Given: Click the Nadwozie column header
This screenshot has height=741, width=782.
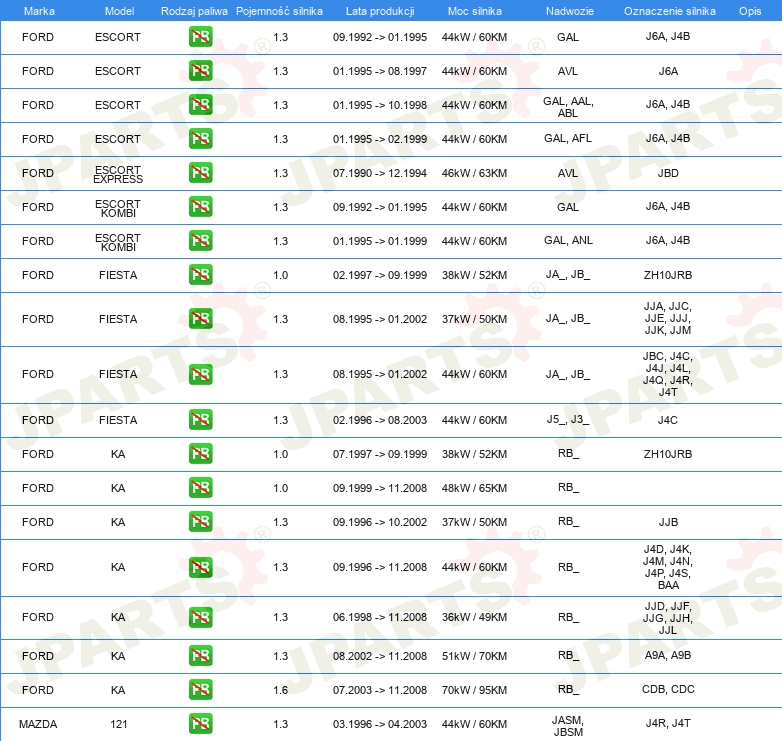Looking at the screenshot, I should click(570, 11).
